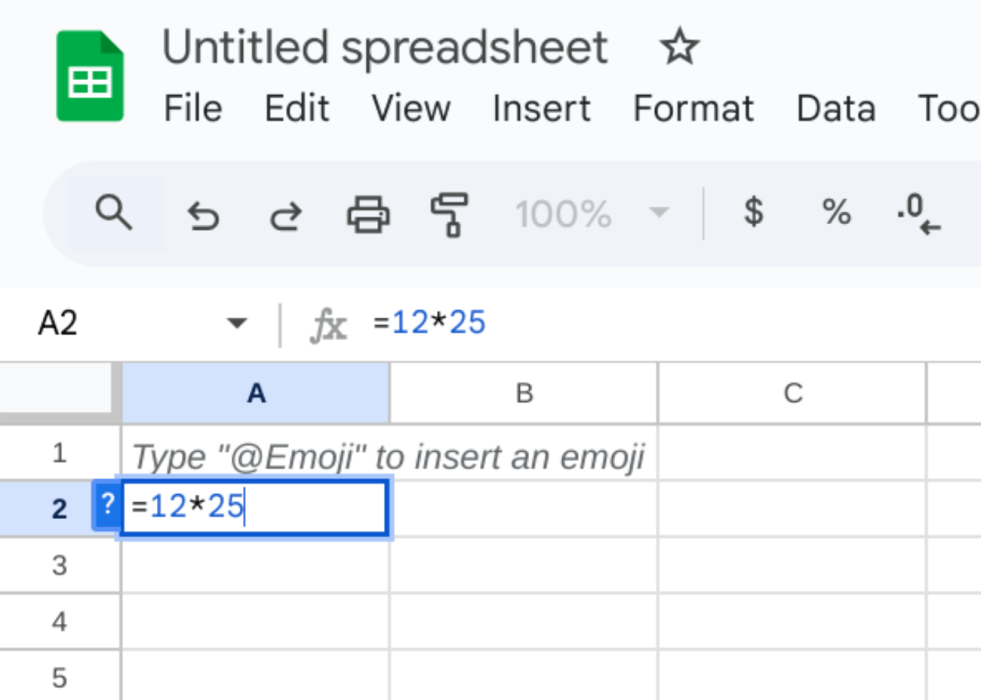981x700 pixels.
Task: Select column B header
Action: 524,393
